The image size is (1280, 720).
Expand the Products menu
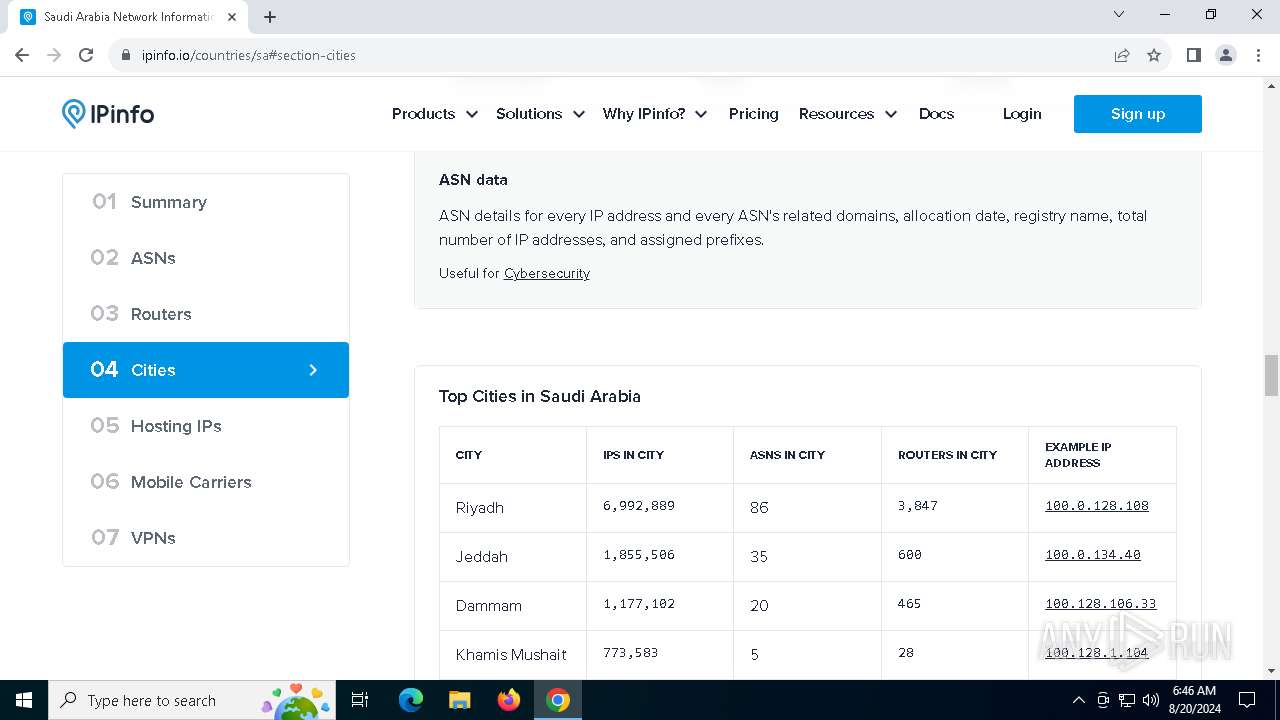pos(435,114)
